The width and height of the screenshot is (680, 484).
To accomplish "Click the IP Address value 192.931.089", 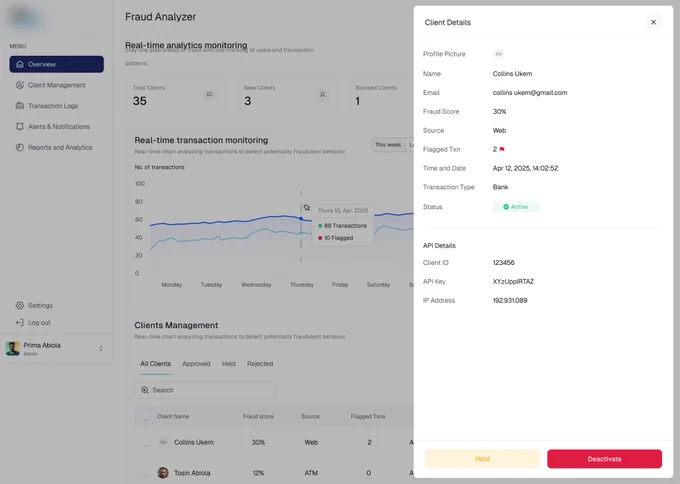I will (510, 300).
